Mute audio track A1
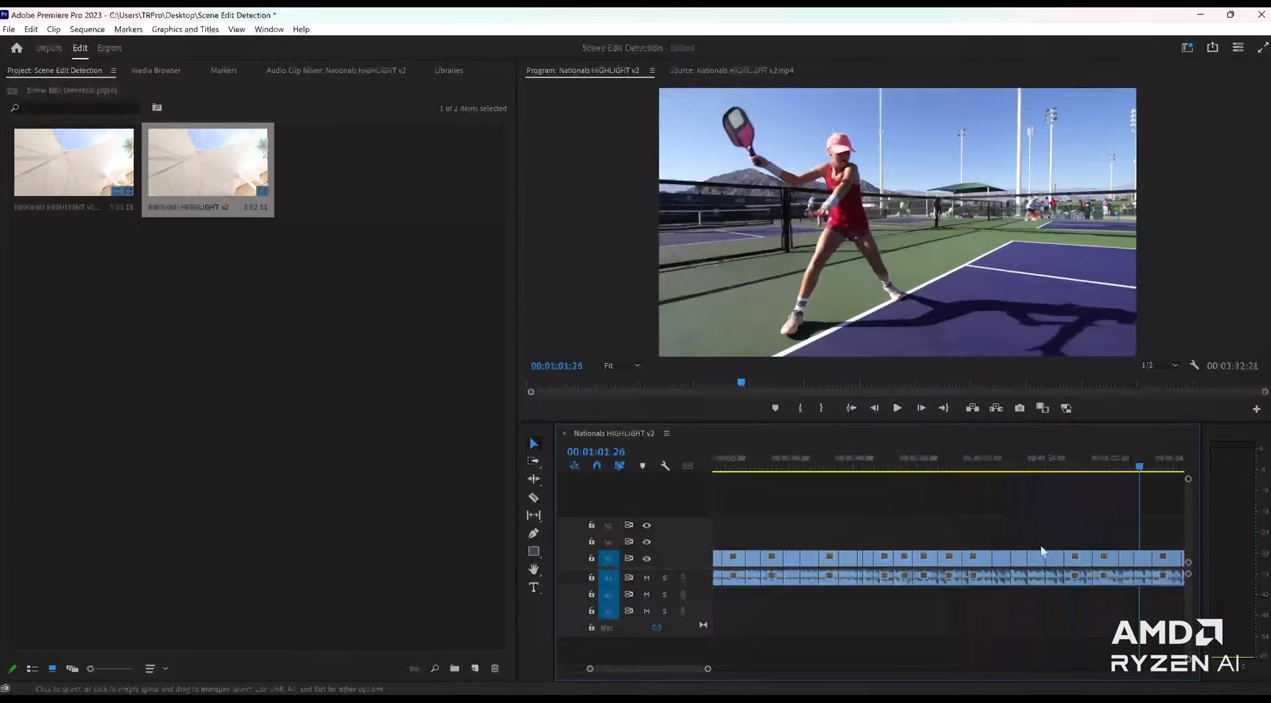Image resolution: width=1271 pixels, height=703 pixels. (x=646, y=578)
